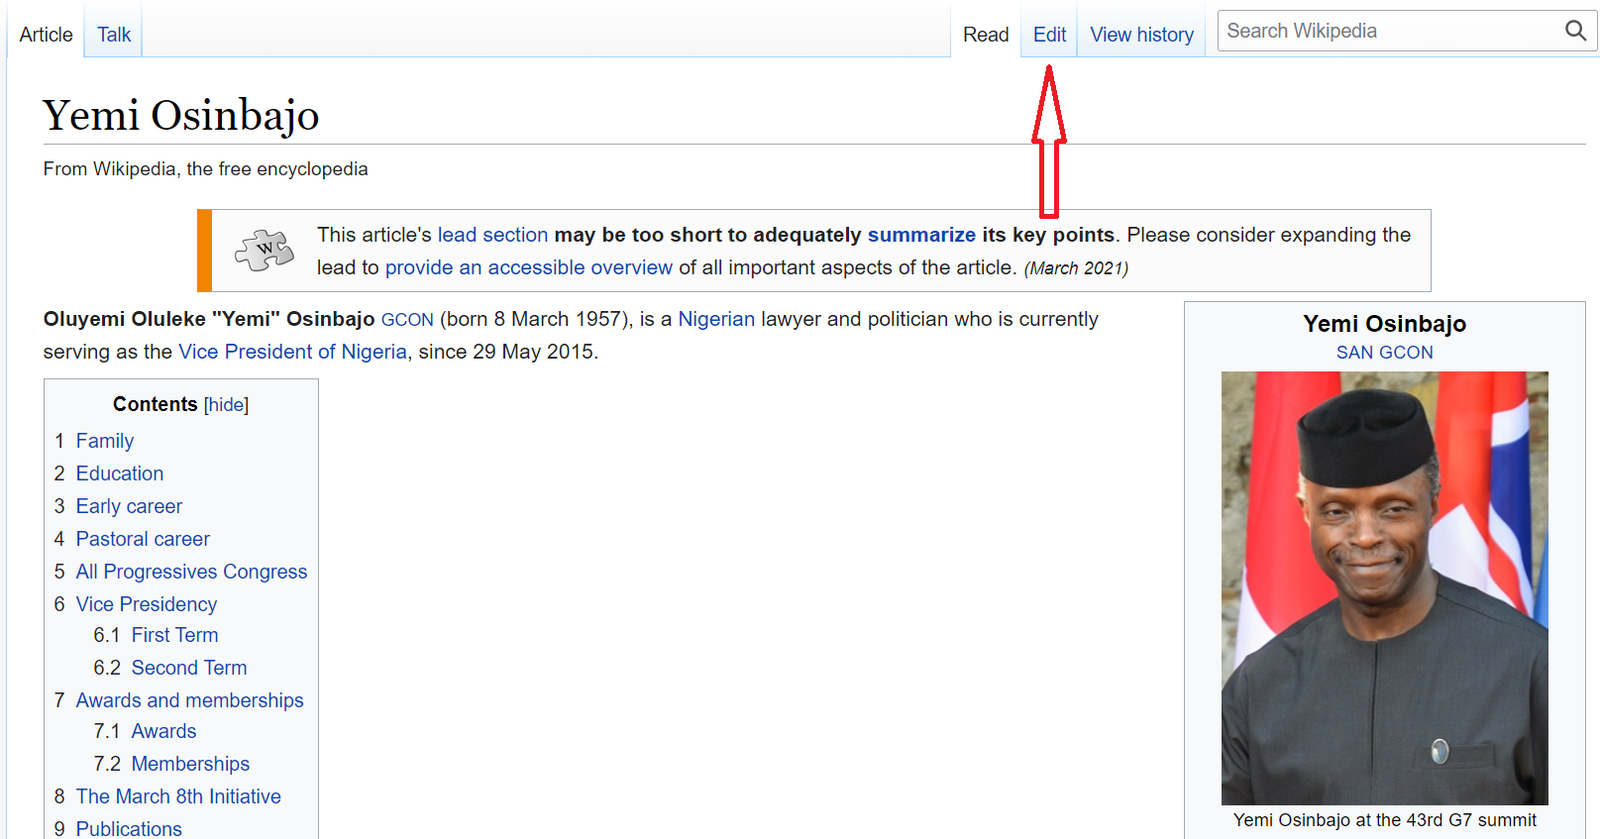
Task: Select the Read tab
Action: pyautogui.click(x=986, y=35)
